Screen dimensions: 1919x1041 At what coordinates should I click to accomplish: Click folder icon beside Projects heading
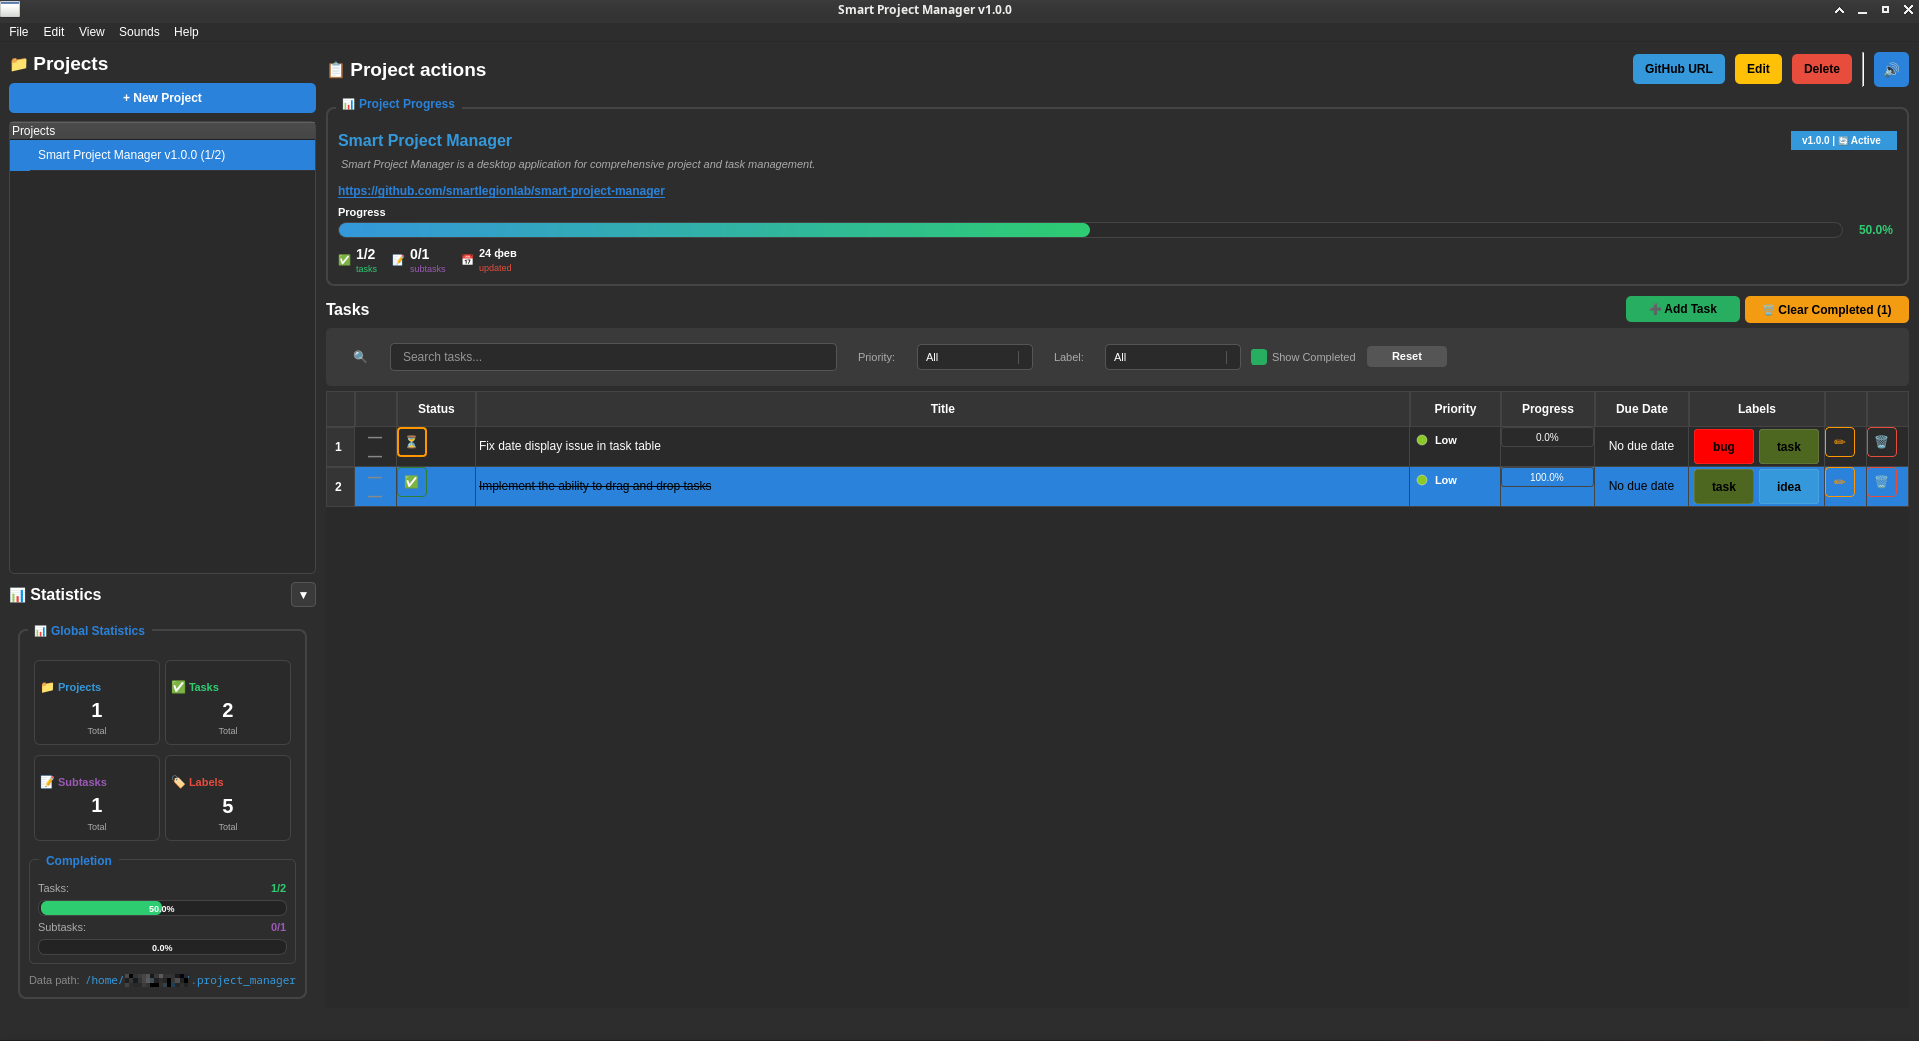18,64
